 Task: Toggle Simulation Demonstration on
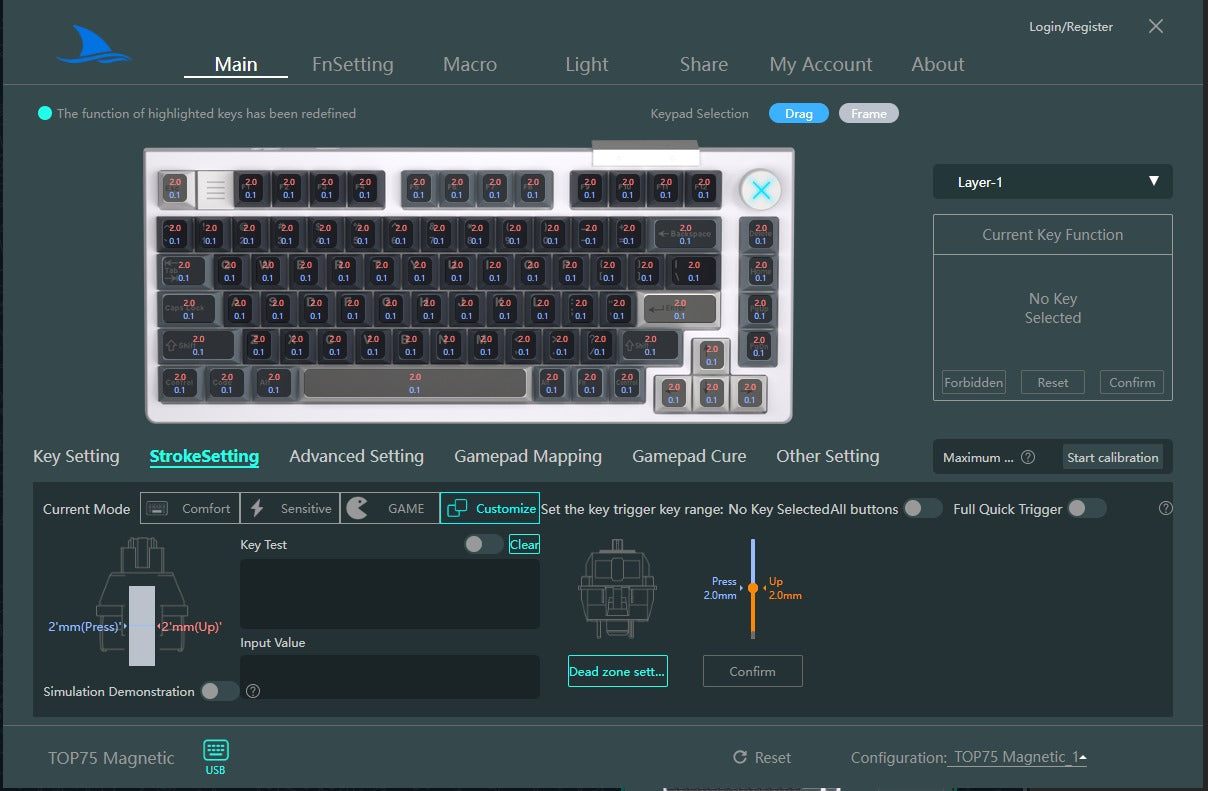point(219,691)
